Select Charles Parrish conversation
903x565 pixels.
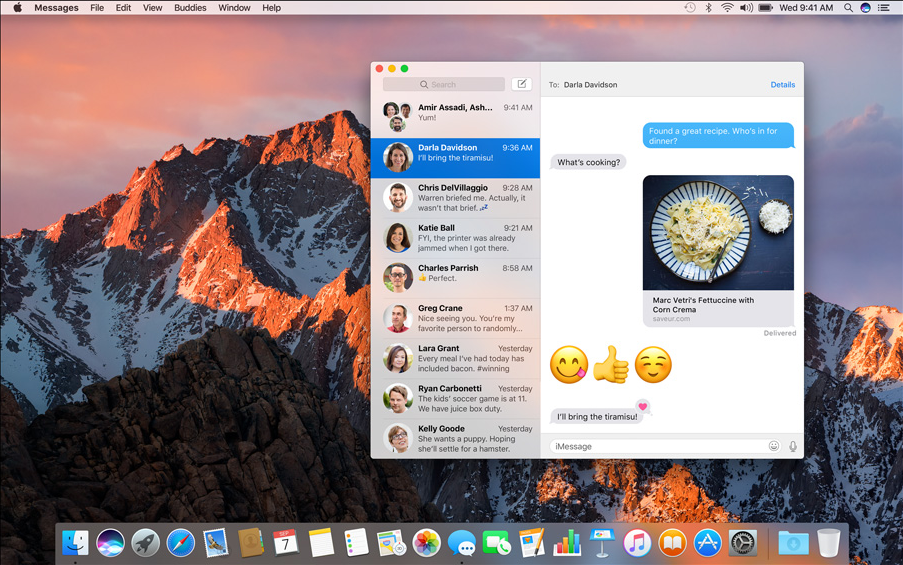tap(456, 278)
